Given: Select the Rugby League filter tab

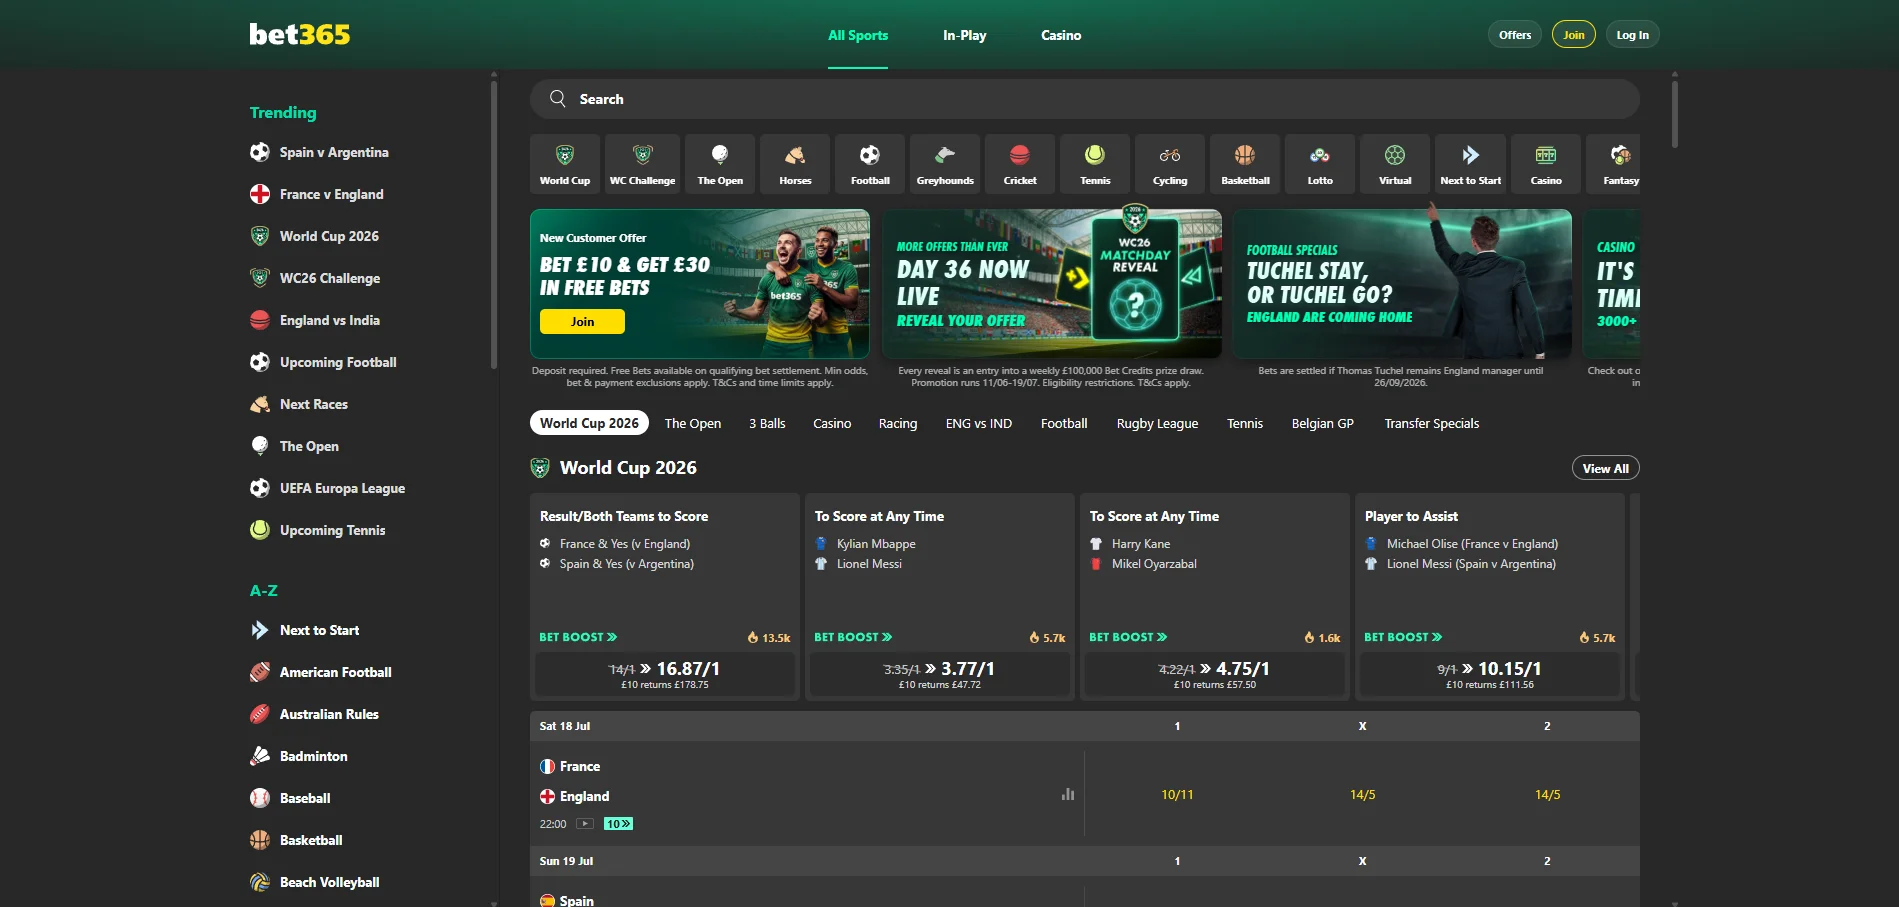Looking at the screenshot, I should click(1157, 423).
